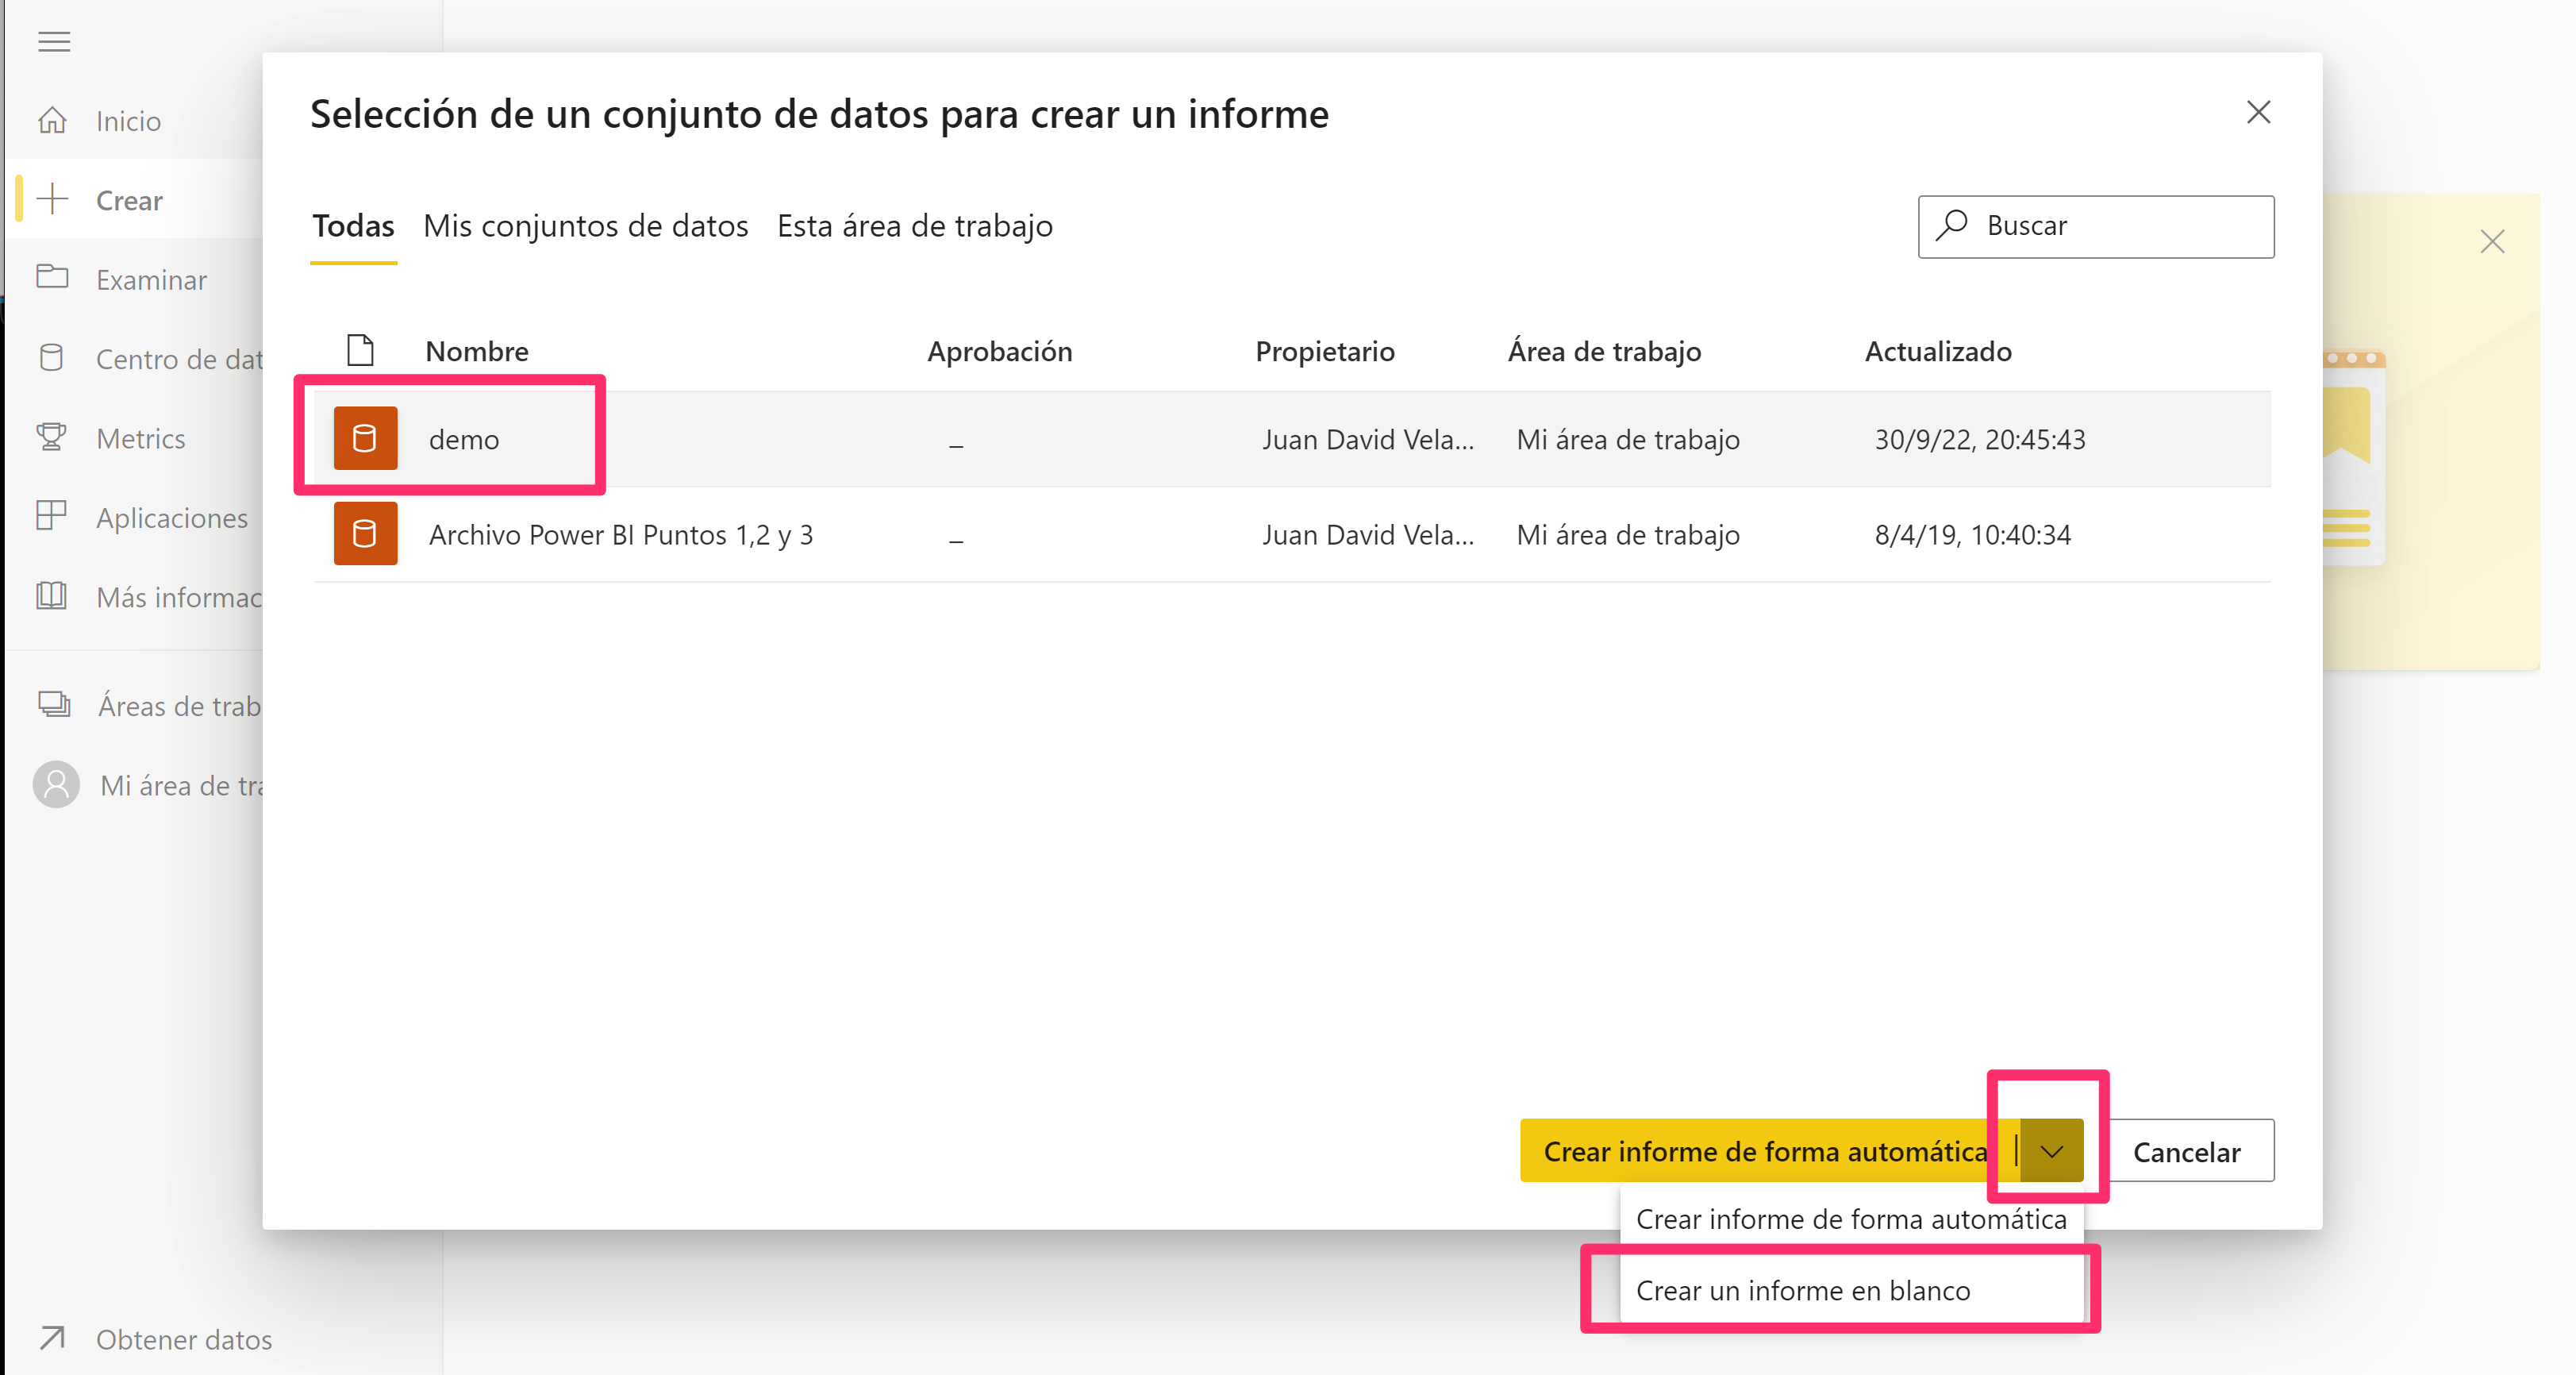
Task: Click the Archivo Power BI dataset icon
Action: click(x=365, y=534)
